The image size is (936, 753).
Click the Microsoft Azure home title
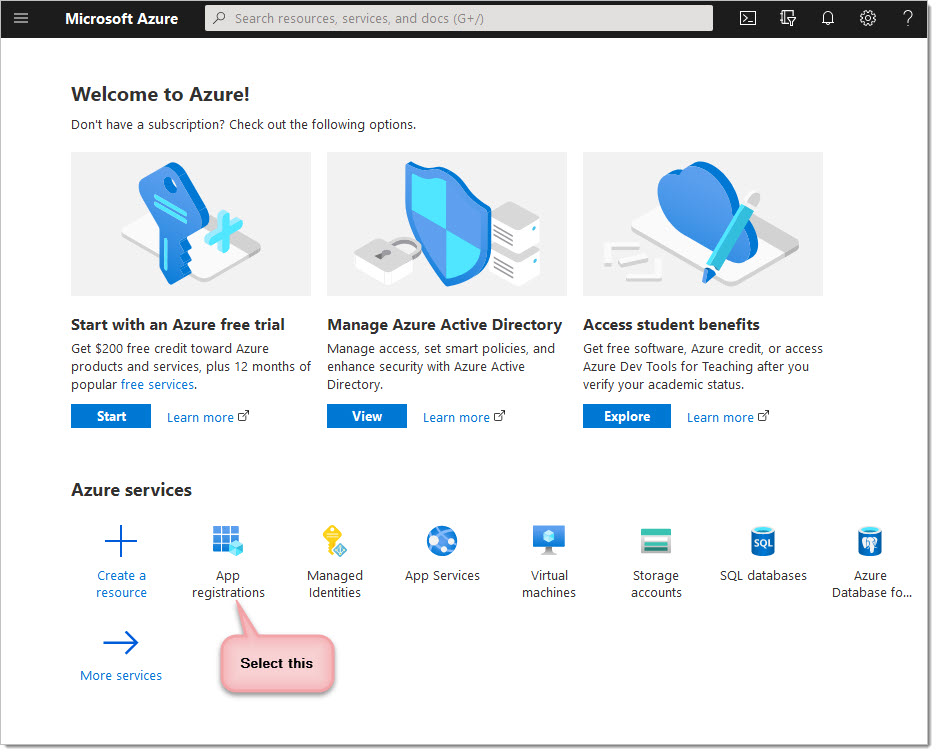pyautogui.click(x=121, y=19)
